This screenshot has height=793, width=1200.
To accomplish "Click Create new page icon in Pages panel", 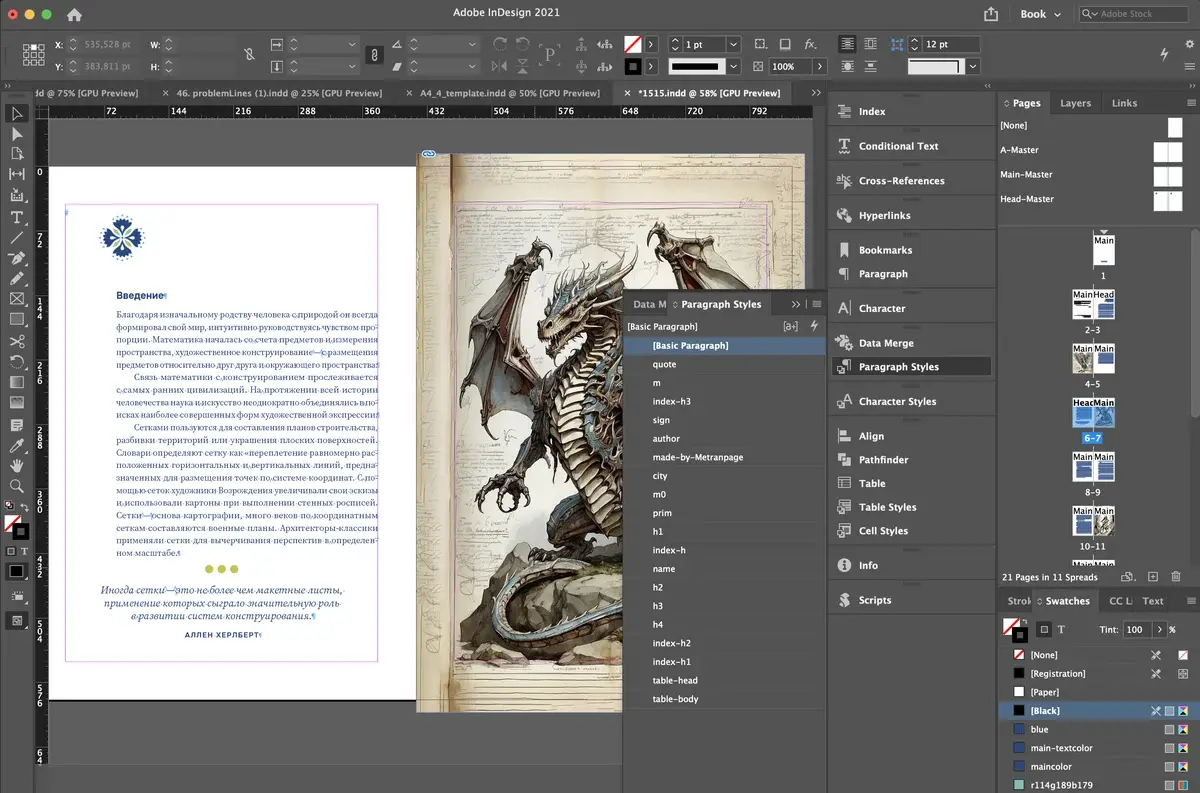I will click(1152, 577).
